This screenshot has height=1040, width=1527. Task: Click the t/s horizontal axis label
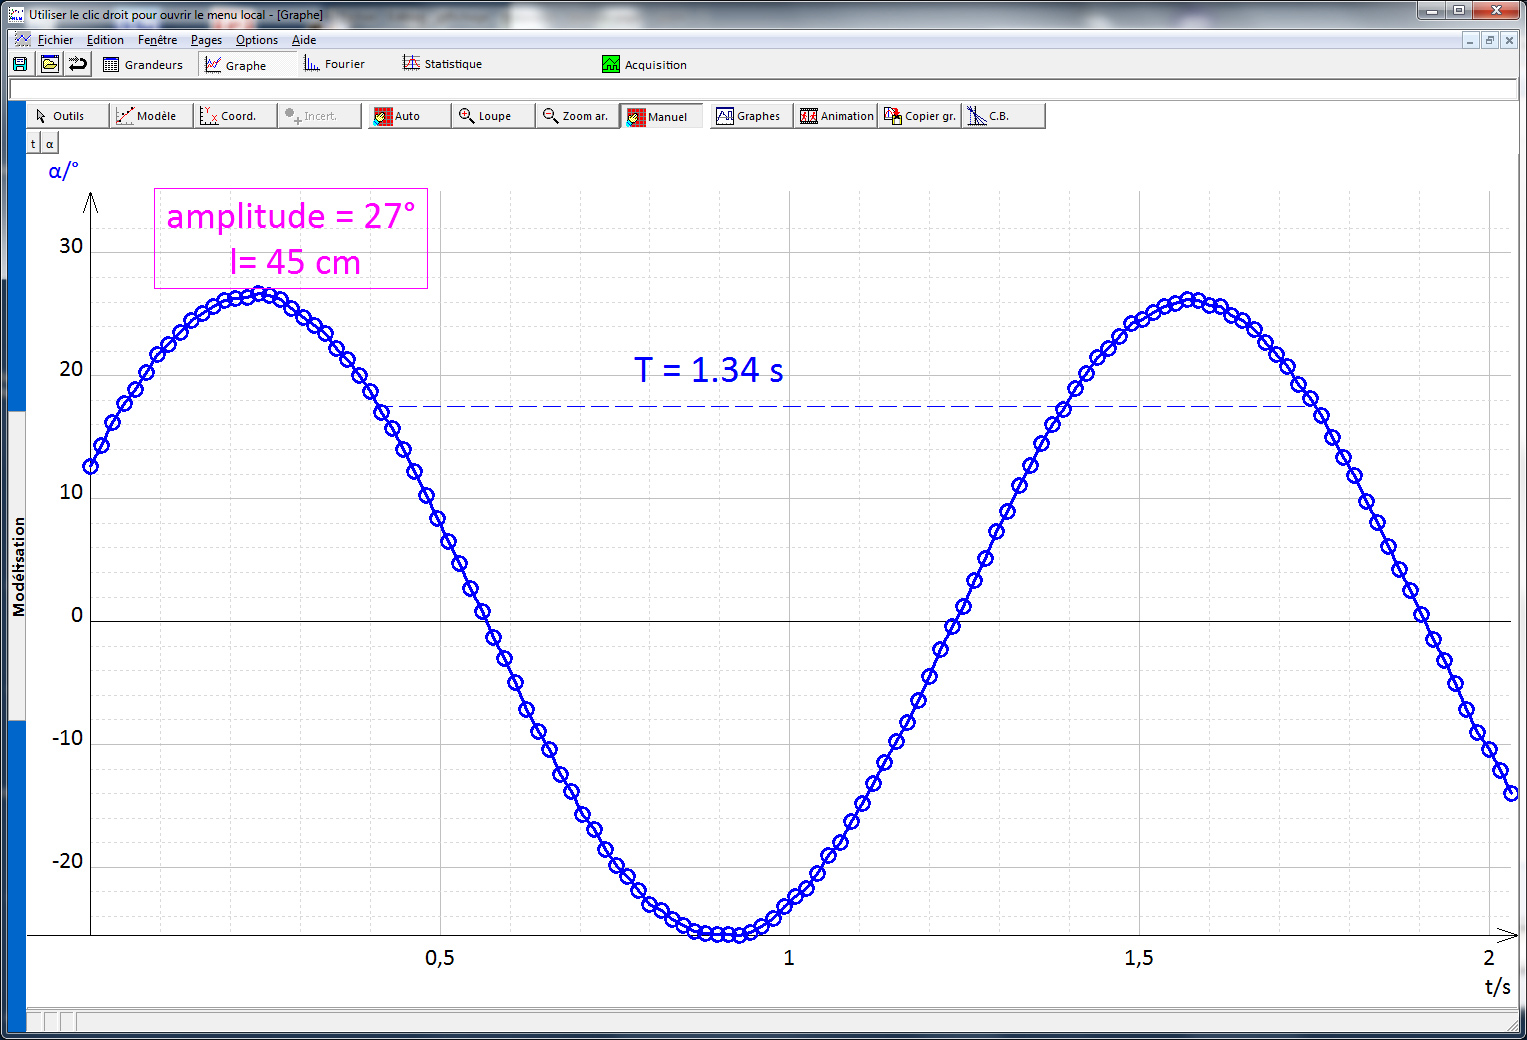(1497, 987)
